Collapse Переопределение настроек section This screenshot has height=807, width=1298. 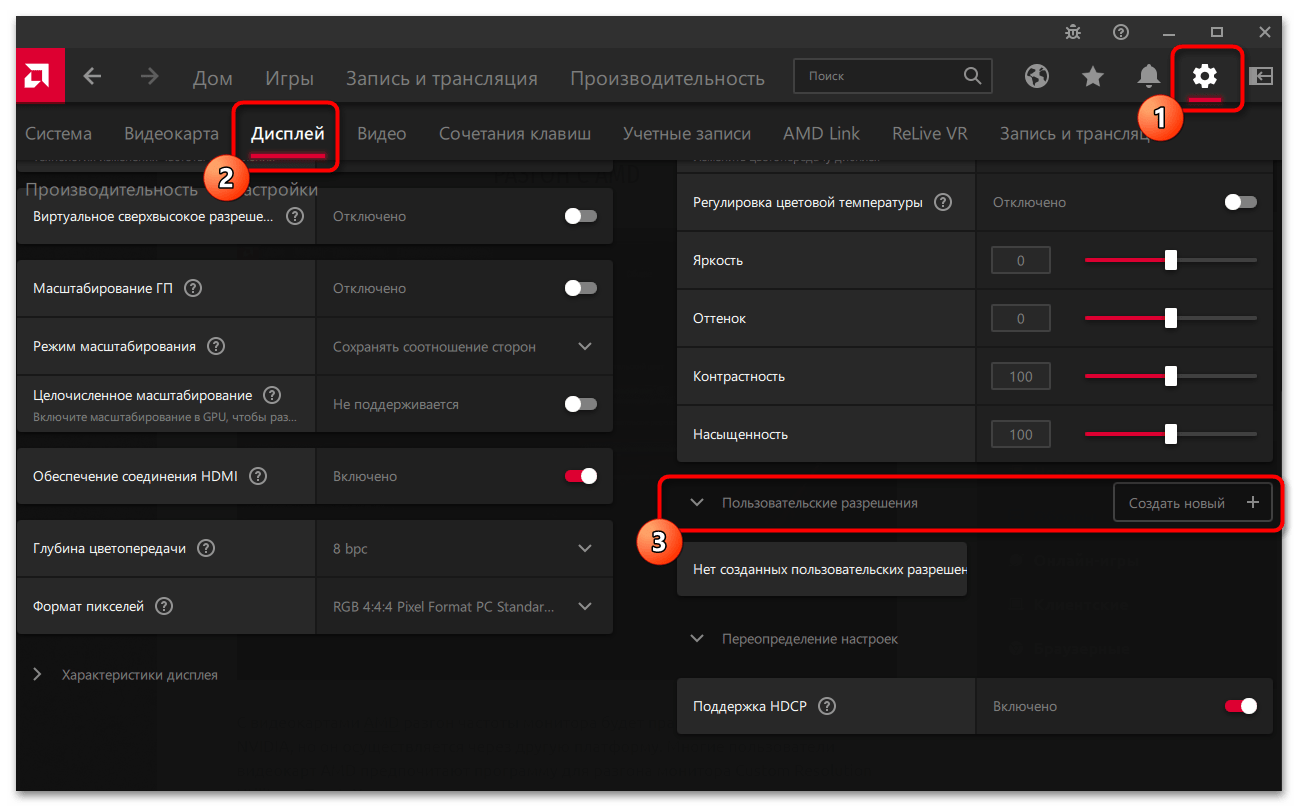pos(697,638)
